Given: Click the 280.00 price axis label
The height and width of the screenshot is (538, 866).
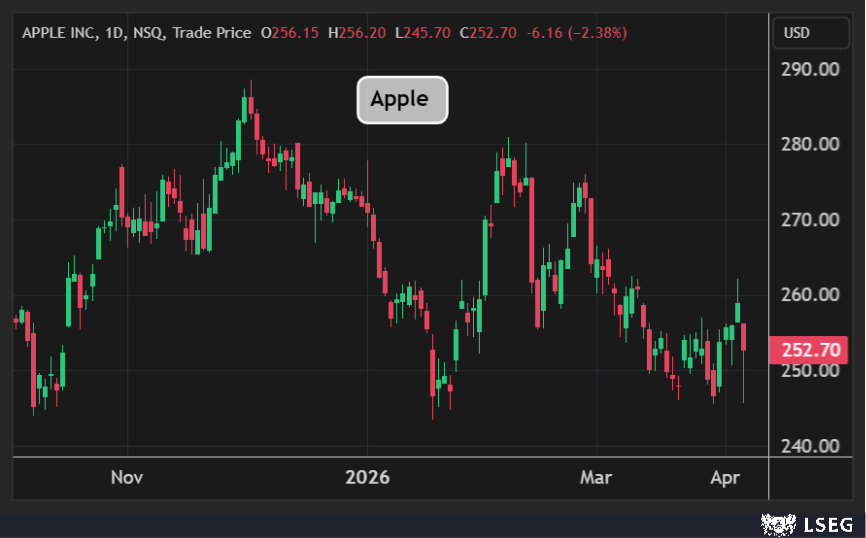Looking at the screenshot, I should (809, 144).
